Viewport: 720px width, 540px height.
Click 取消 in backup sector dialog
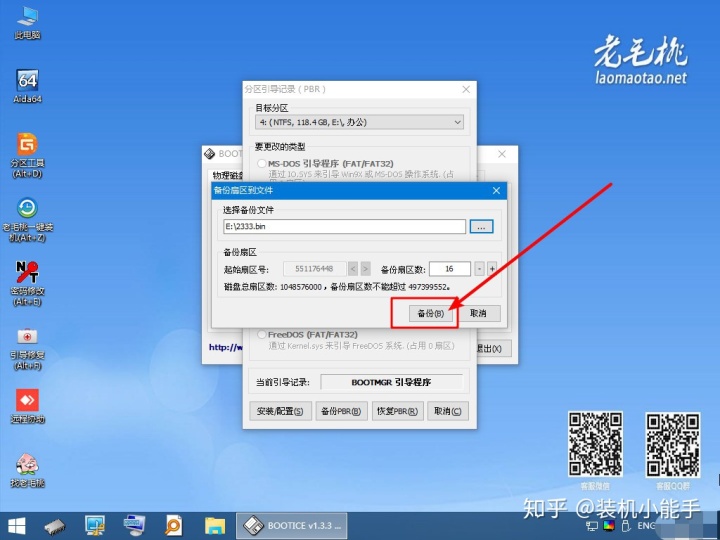click(x=478, y=314)
